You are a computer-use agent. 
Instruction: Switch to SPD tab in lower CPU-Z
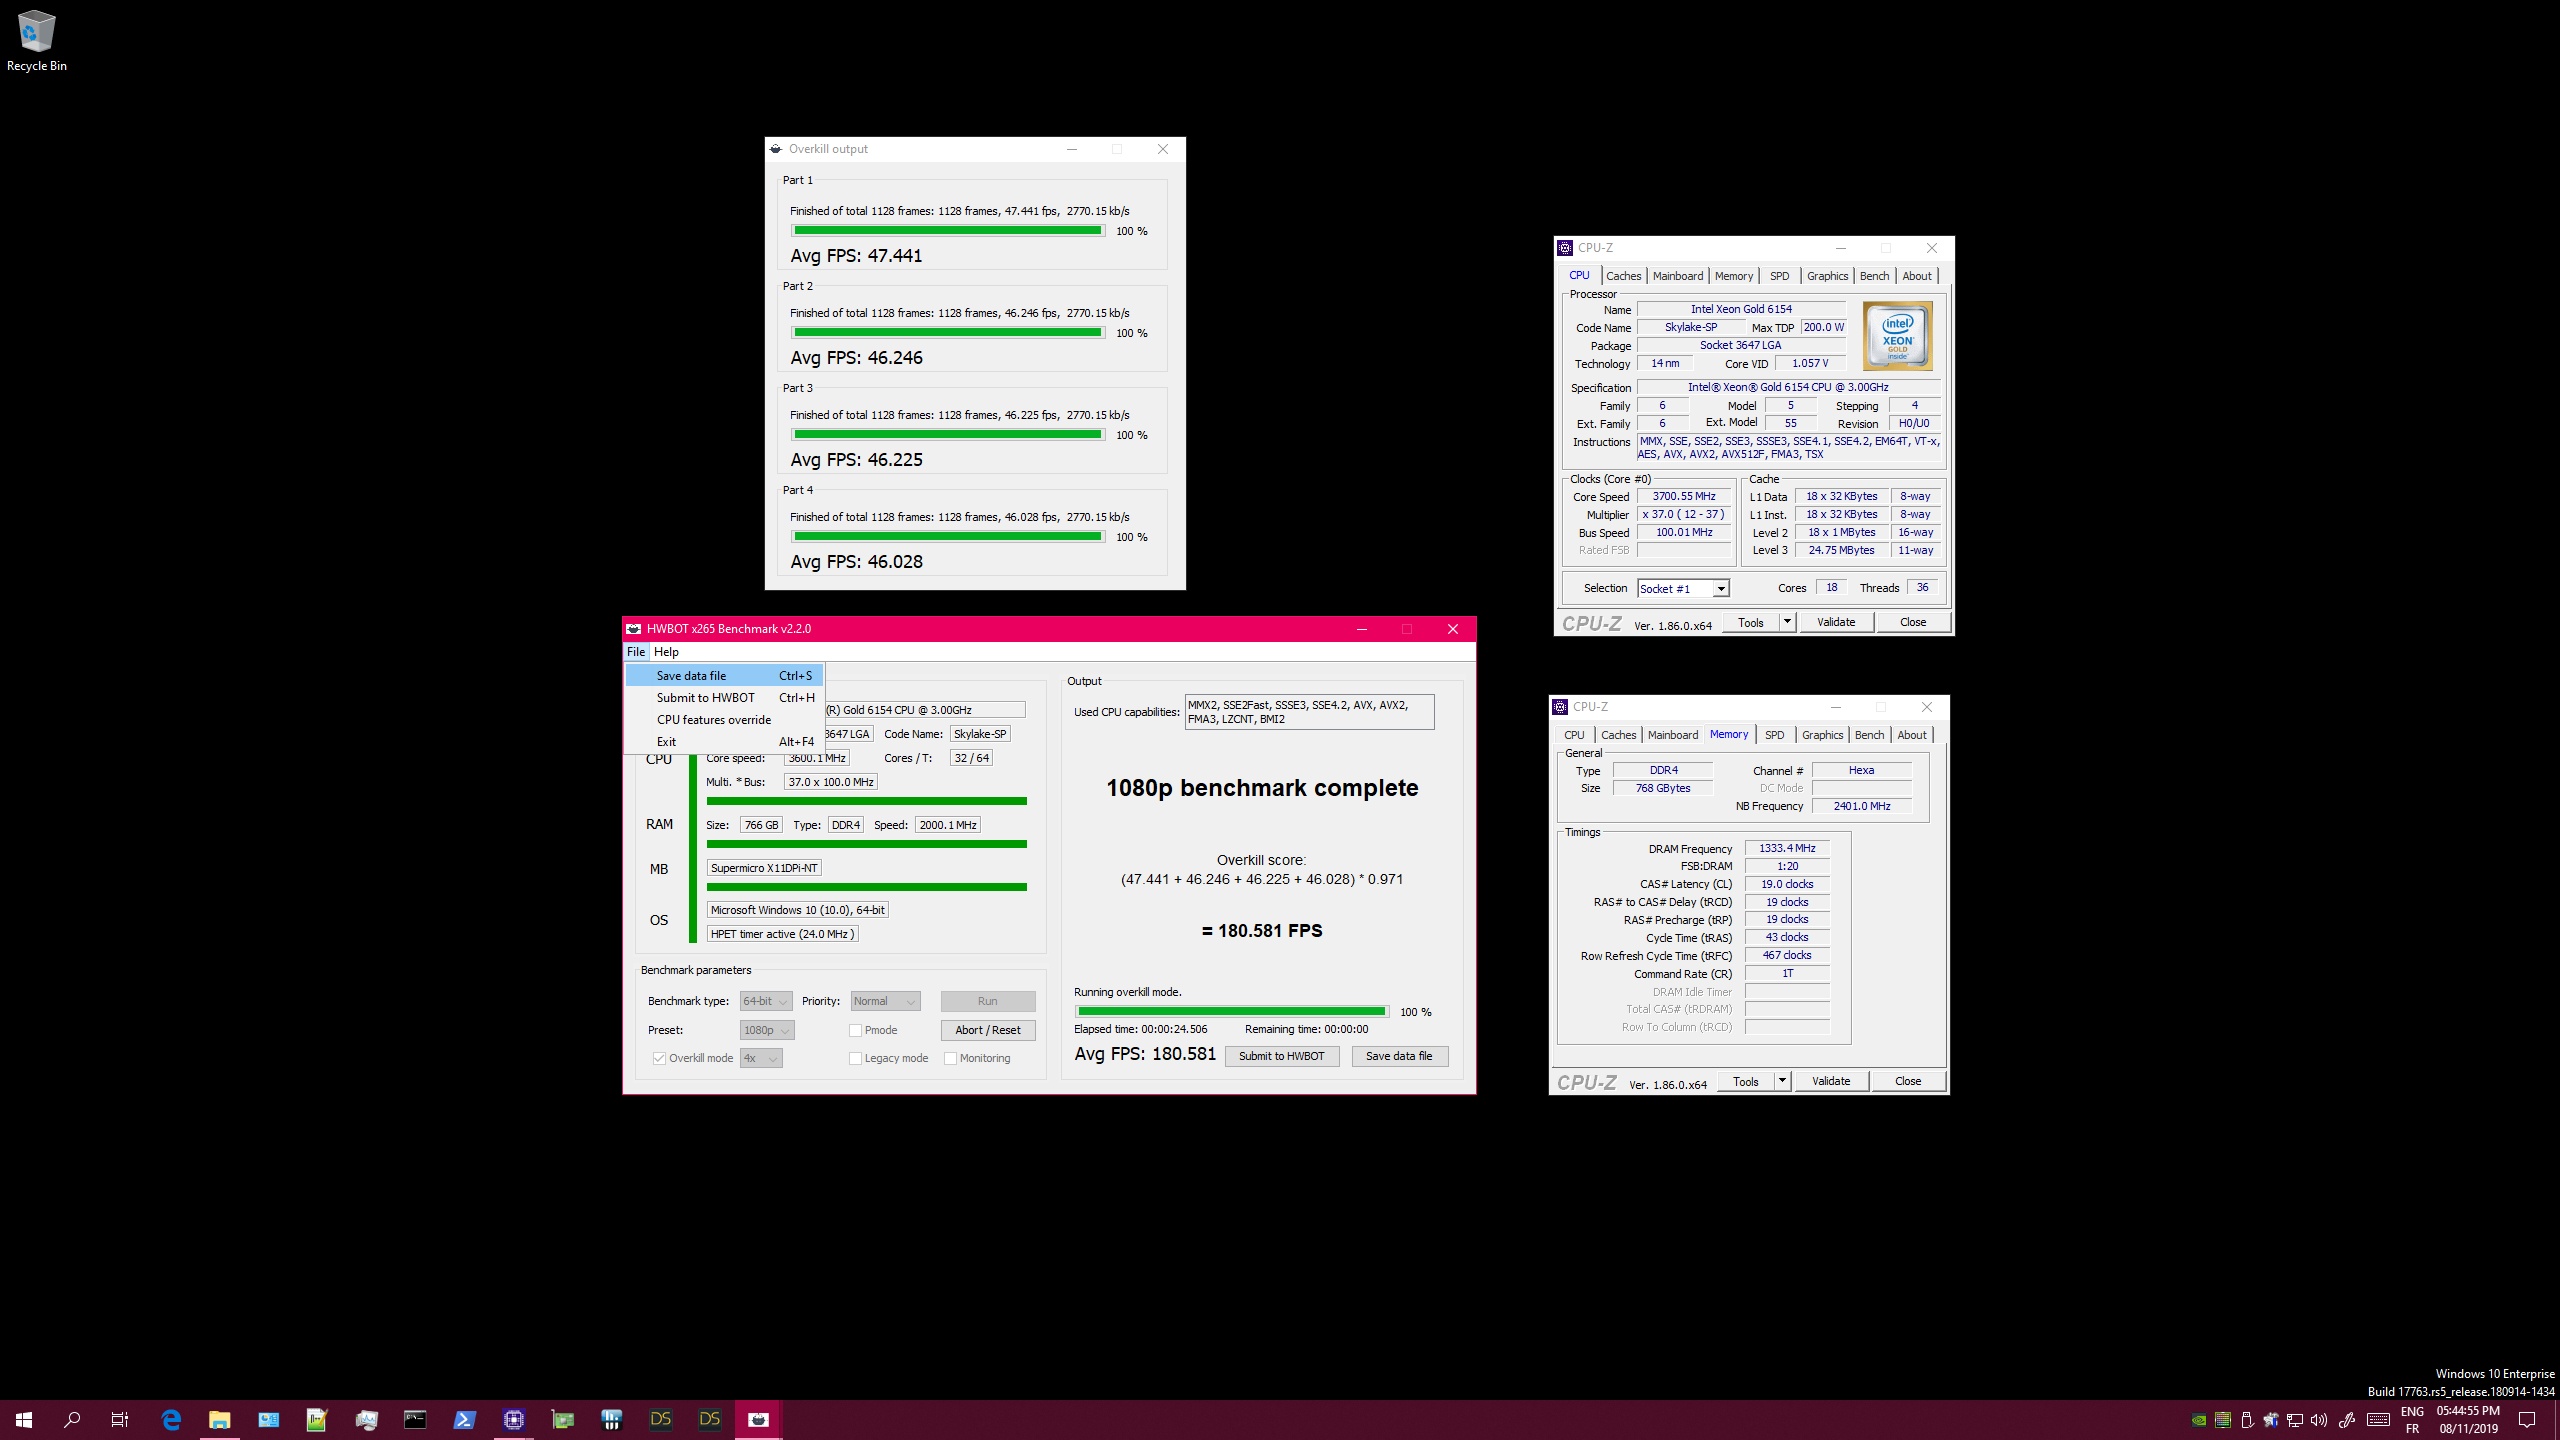point(1774,735)
